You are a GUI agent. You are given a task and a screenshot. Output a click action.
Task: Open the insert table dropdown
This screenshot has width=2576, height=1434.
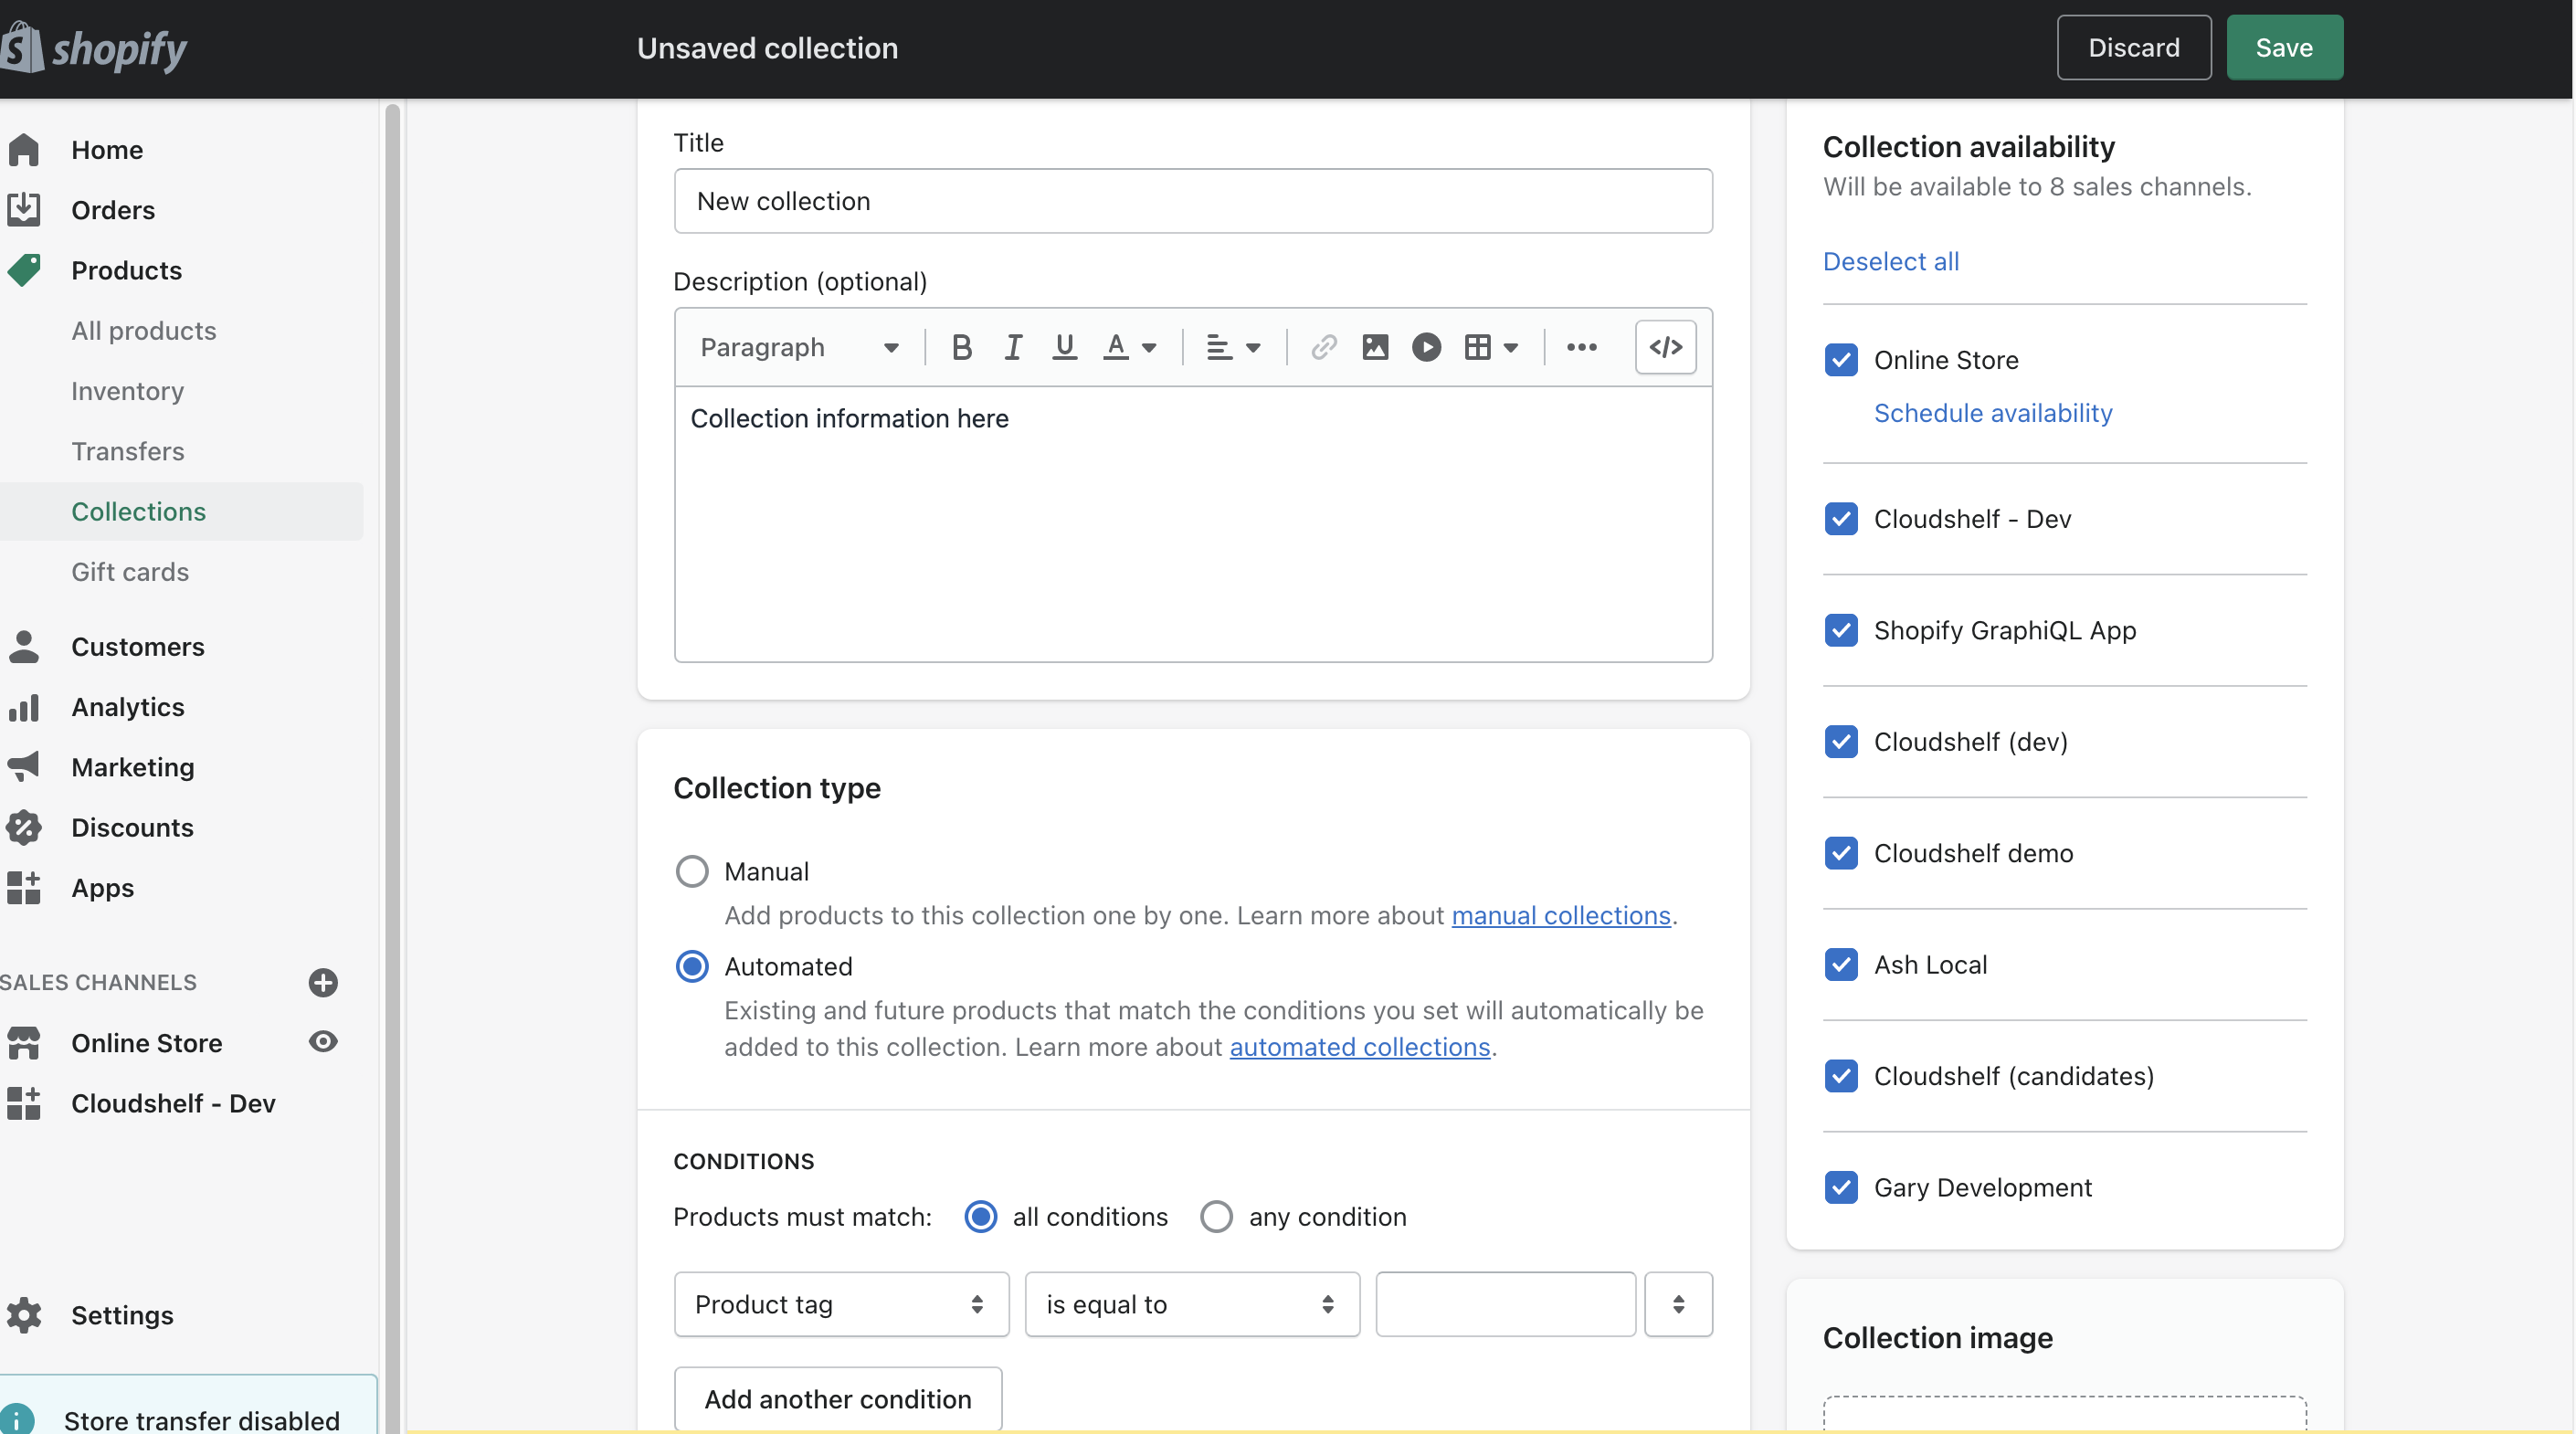(x=1491, y=347)
